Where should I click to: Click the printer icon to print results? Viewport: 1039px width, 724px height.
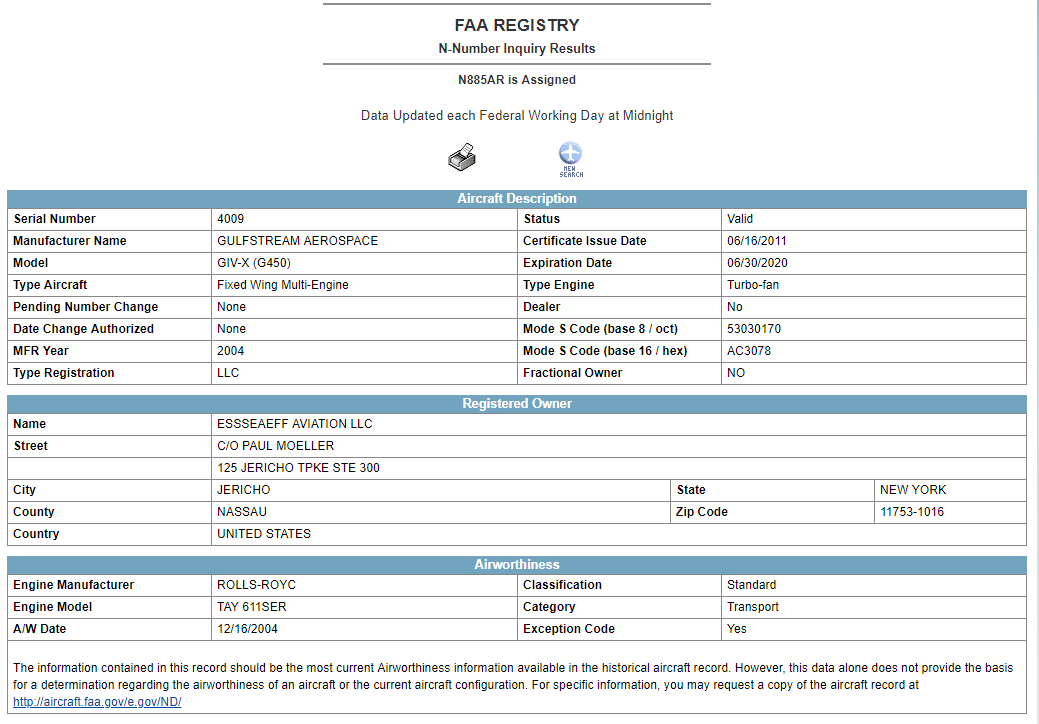click(462, 157)
